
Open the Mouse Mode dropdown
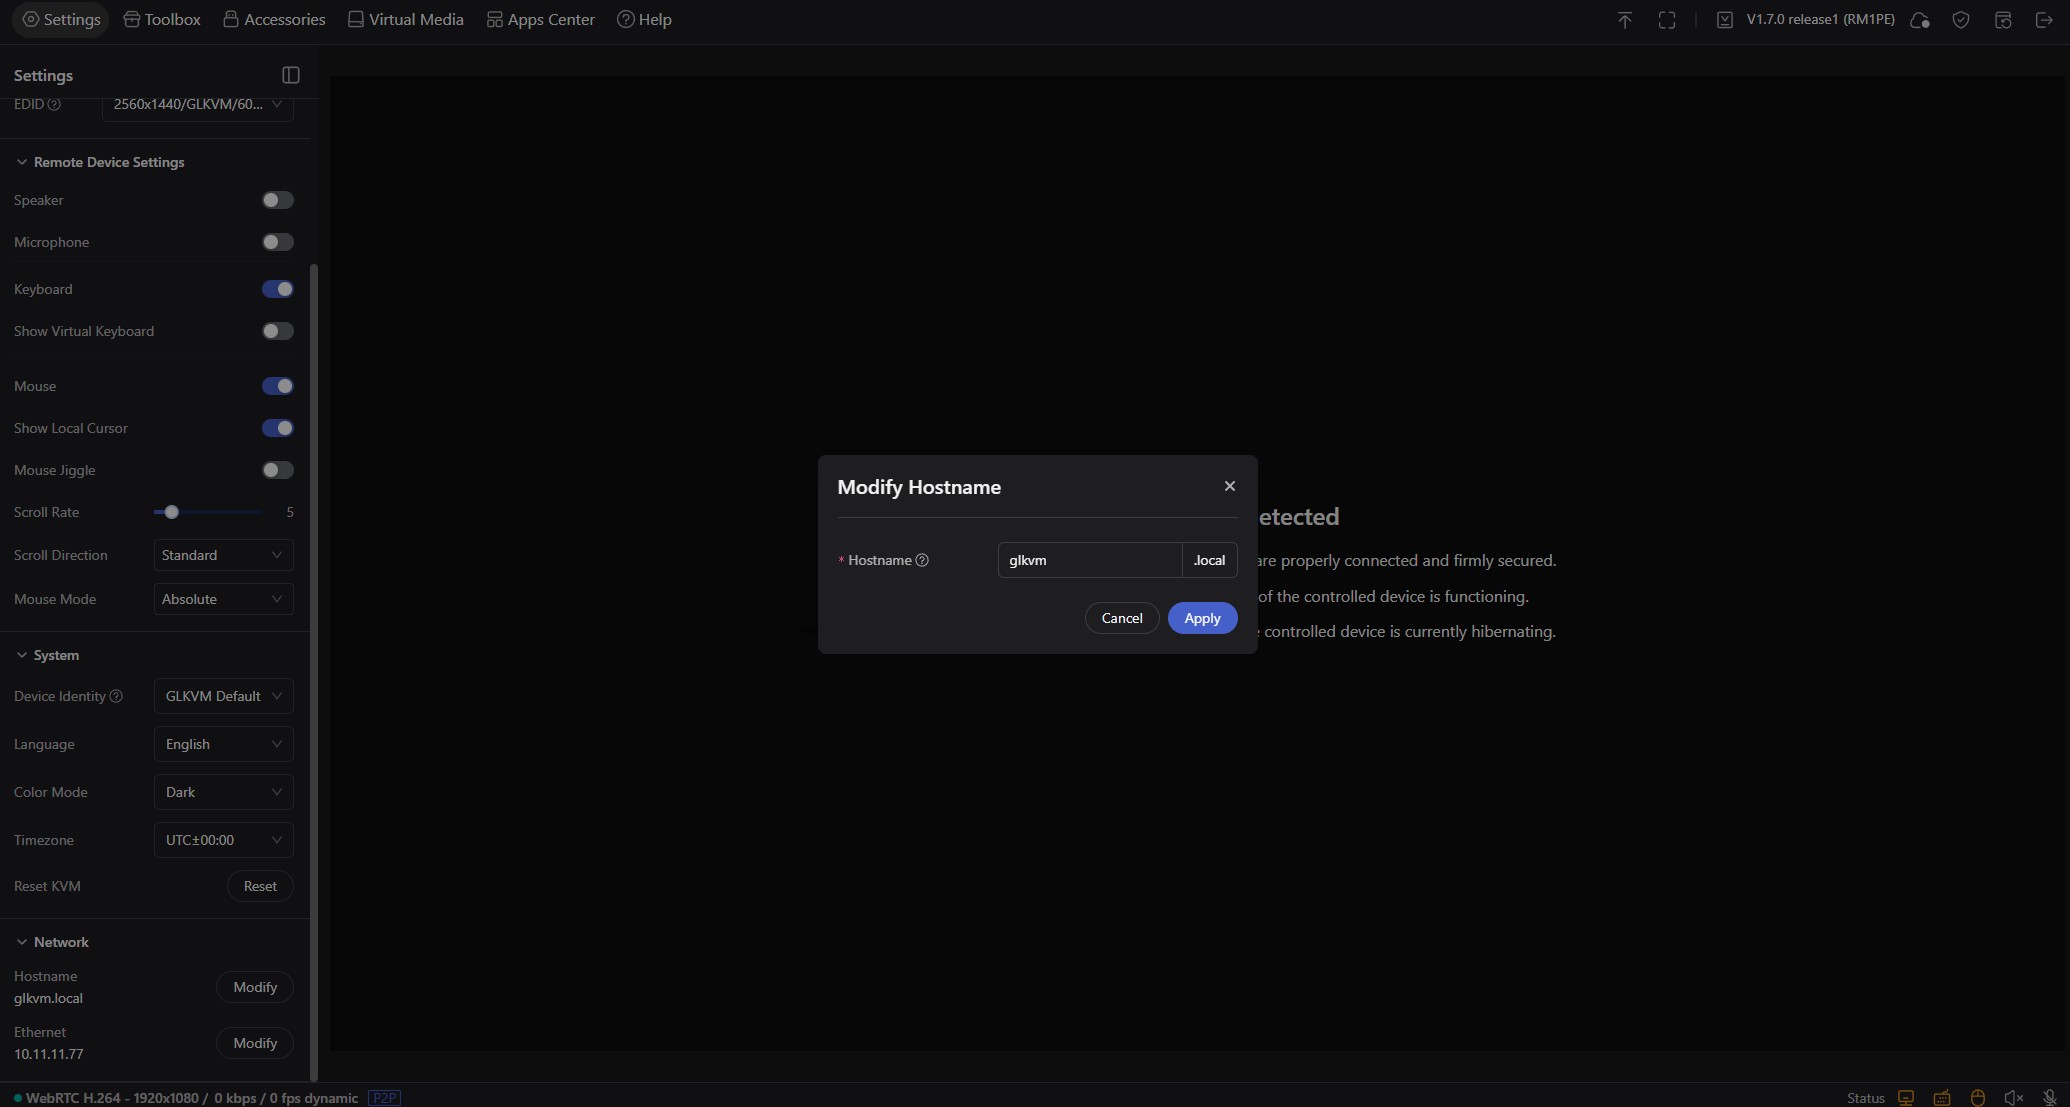pos(223,599)
